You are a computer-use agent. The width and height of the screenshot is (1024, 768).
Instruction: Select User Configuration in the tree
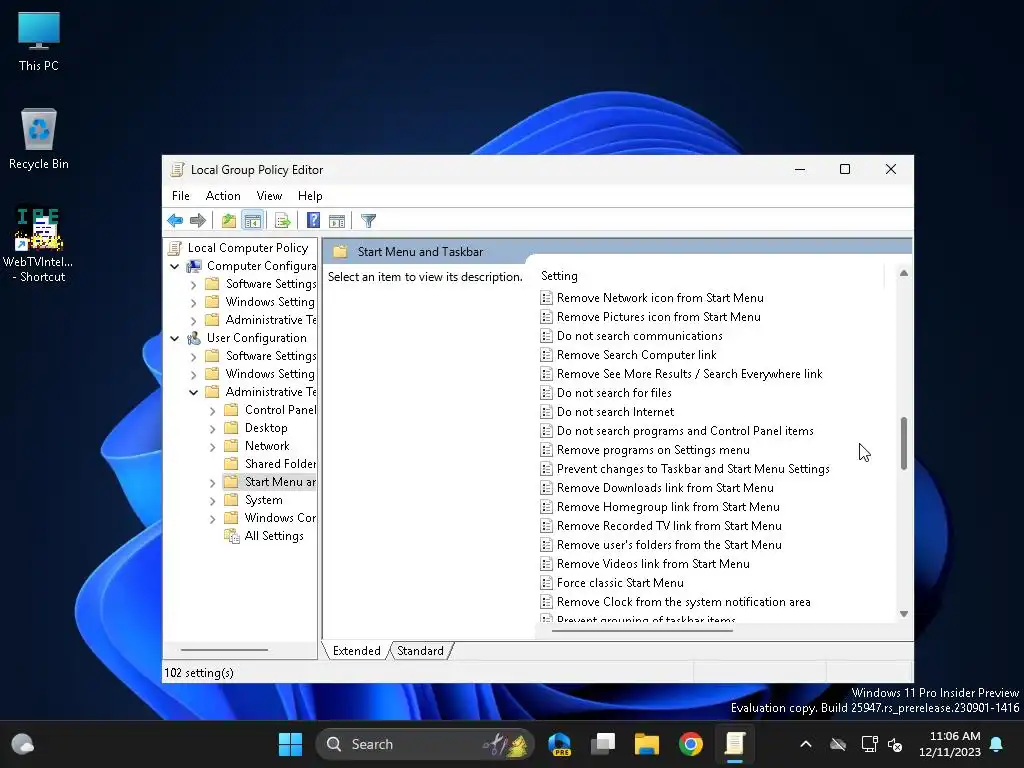pyautogui.click(x=256, y=338)
